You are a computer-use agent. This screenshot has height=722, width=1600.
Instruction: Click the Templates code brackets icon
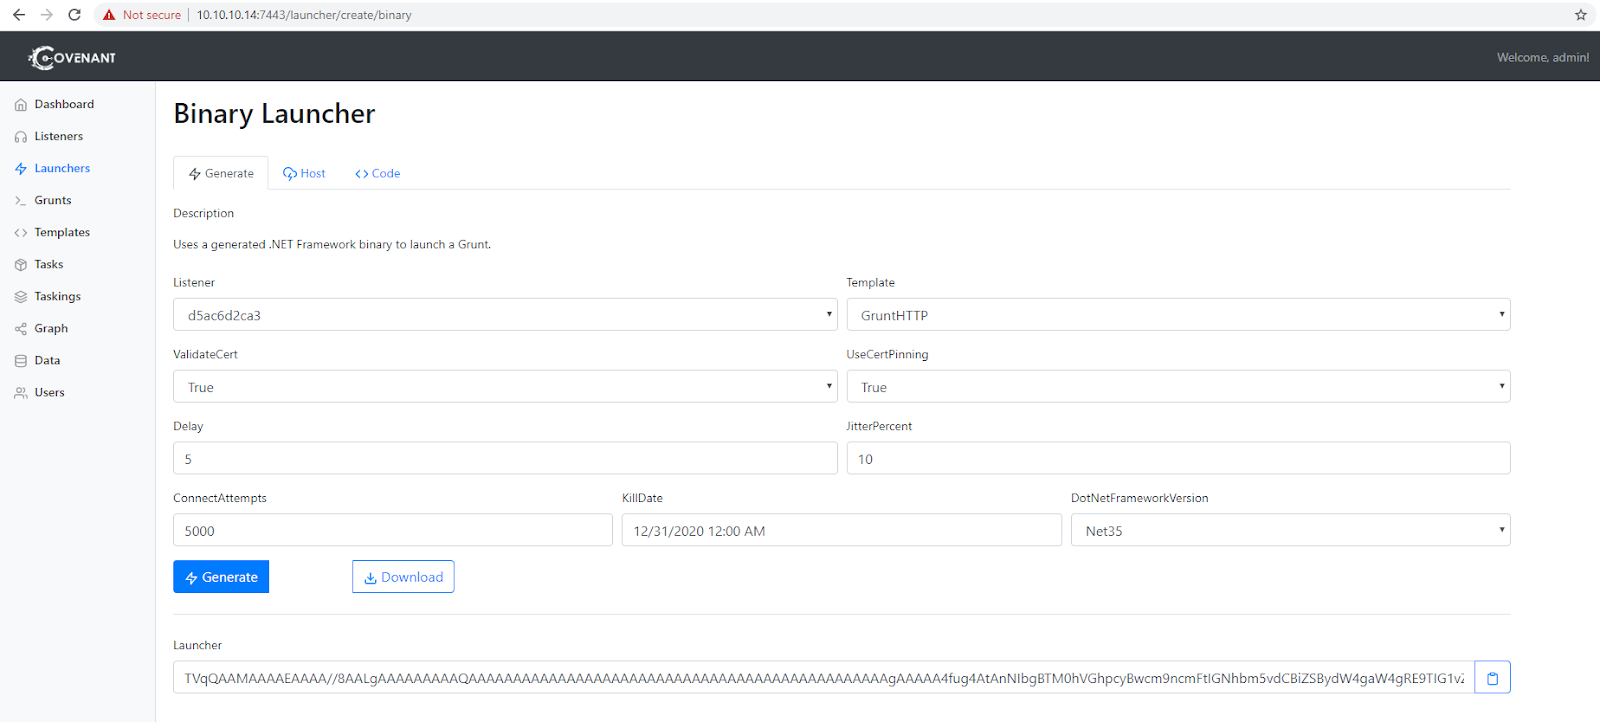(x=21, y=233)
